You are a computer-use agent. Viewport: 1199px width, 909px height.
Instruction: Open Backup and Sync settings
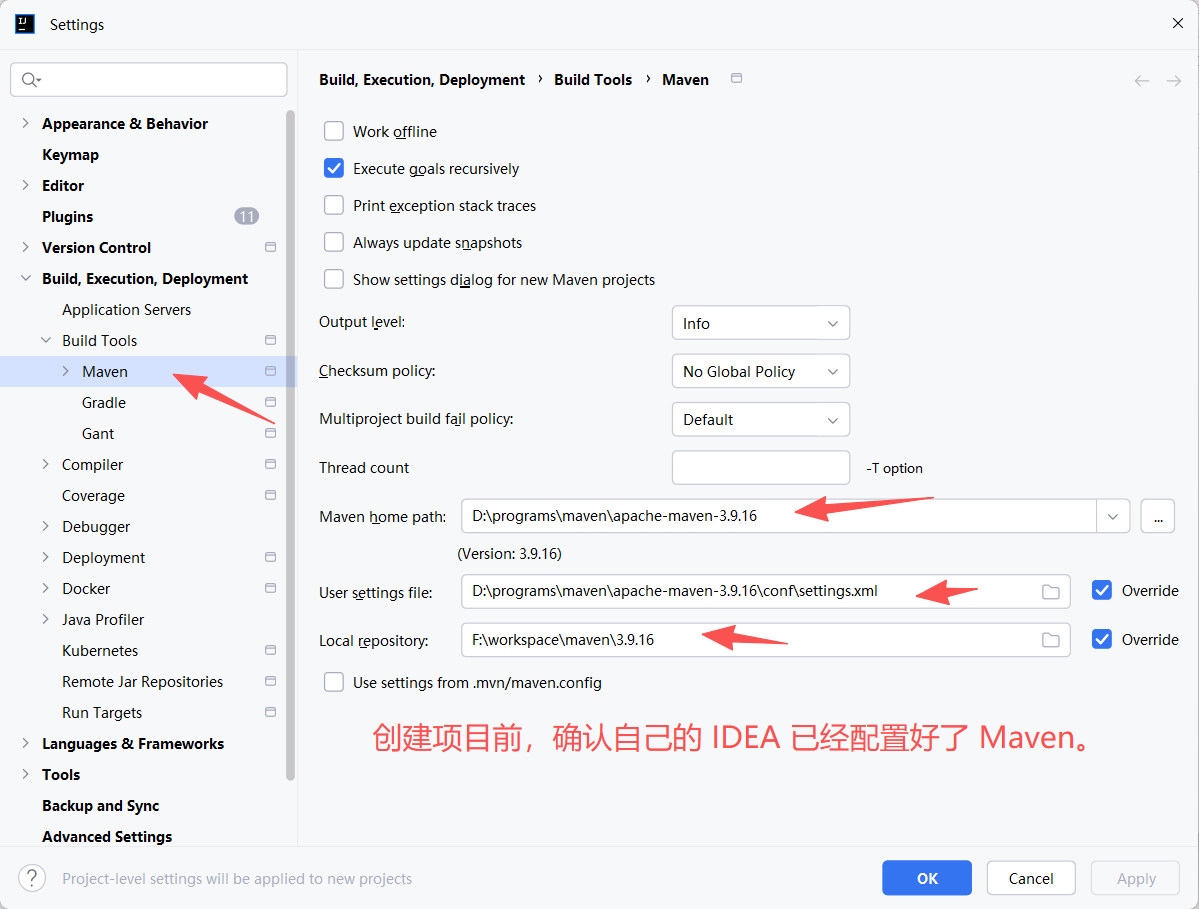click(100, 806)
